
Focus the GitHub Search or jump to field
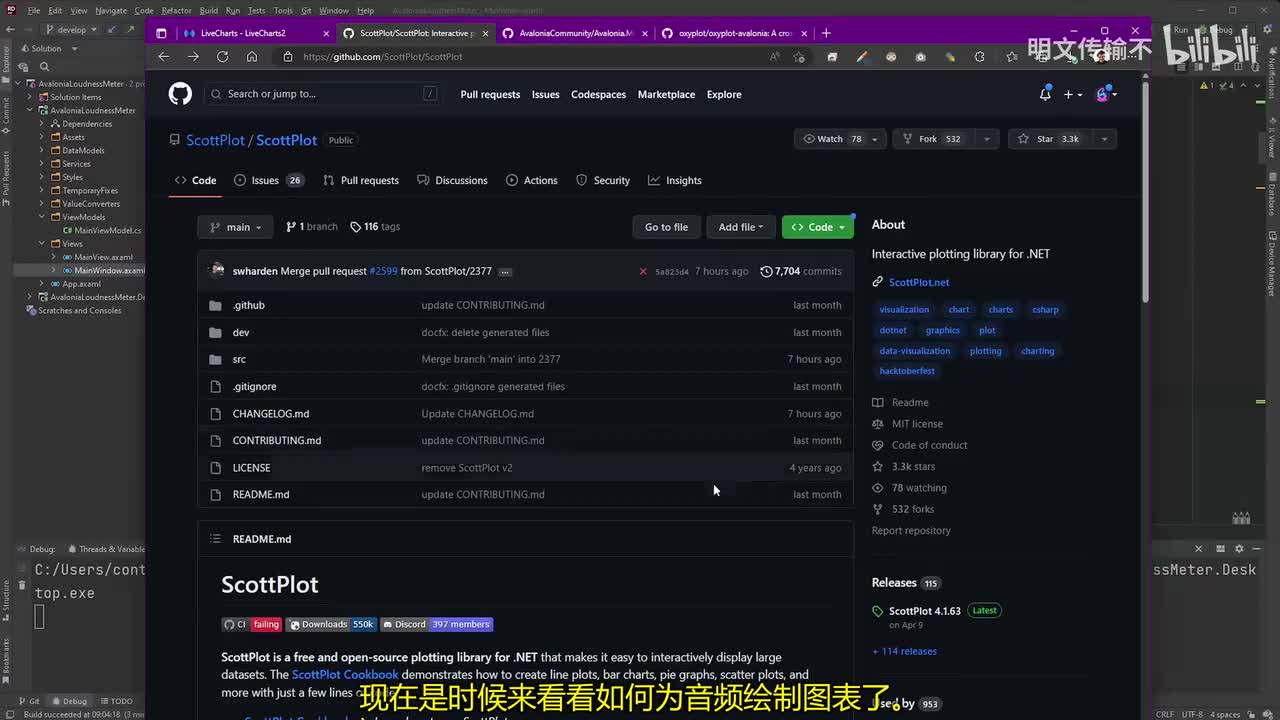point(324,94)
